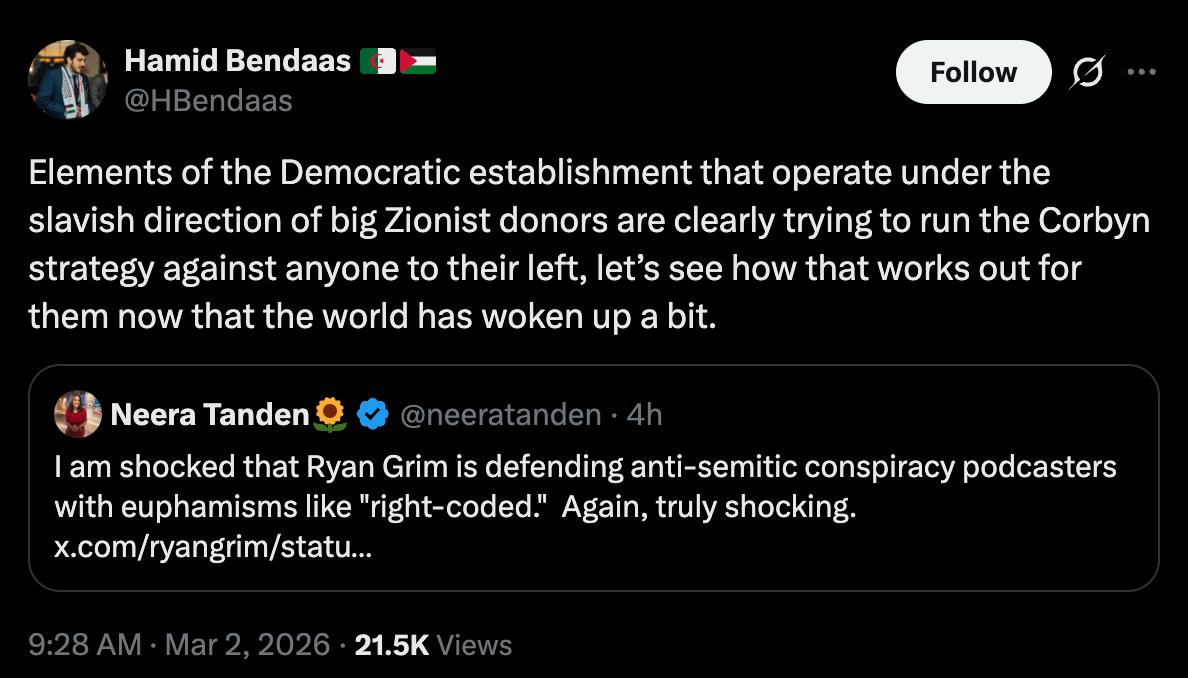The image size is (1188, 678).
Task: Click the main tweet text body
Action: (588, 244)
